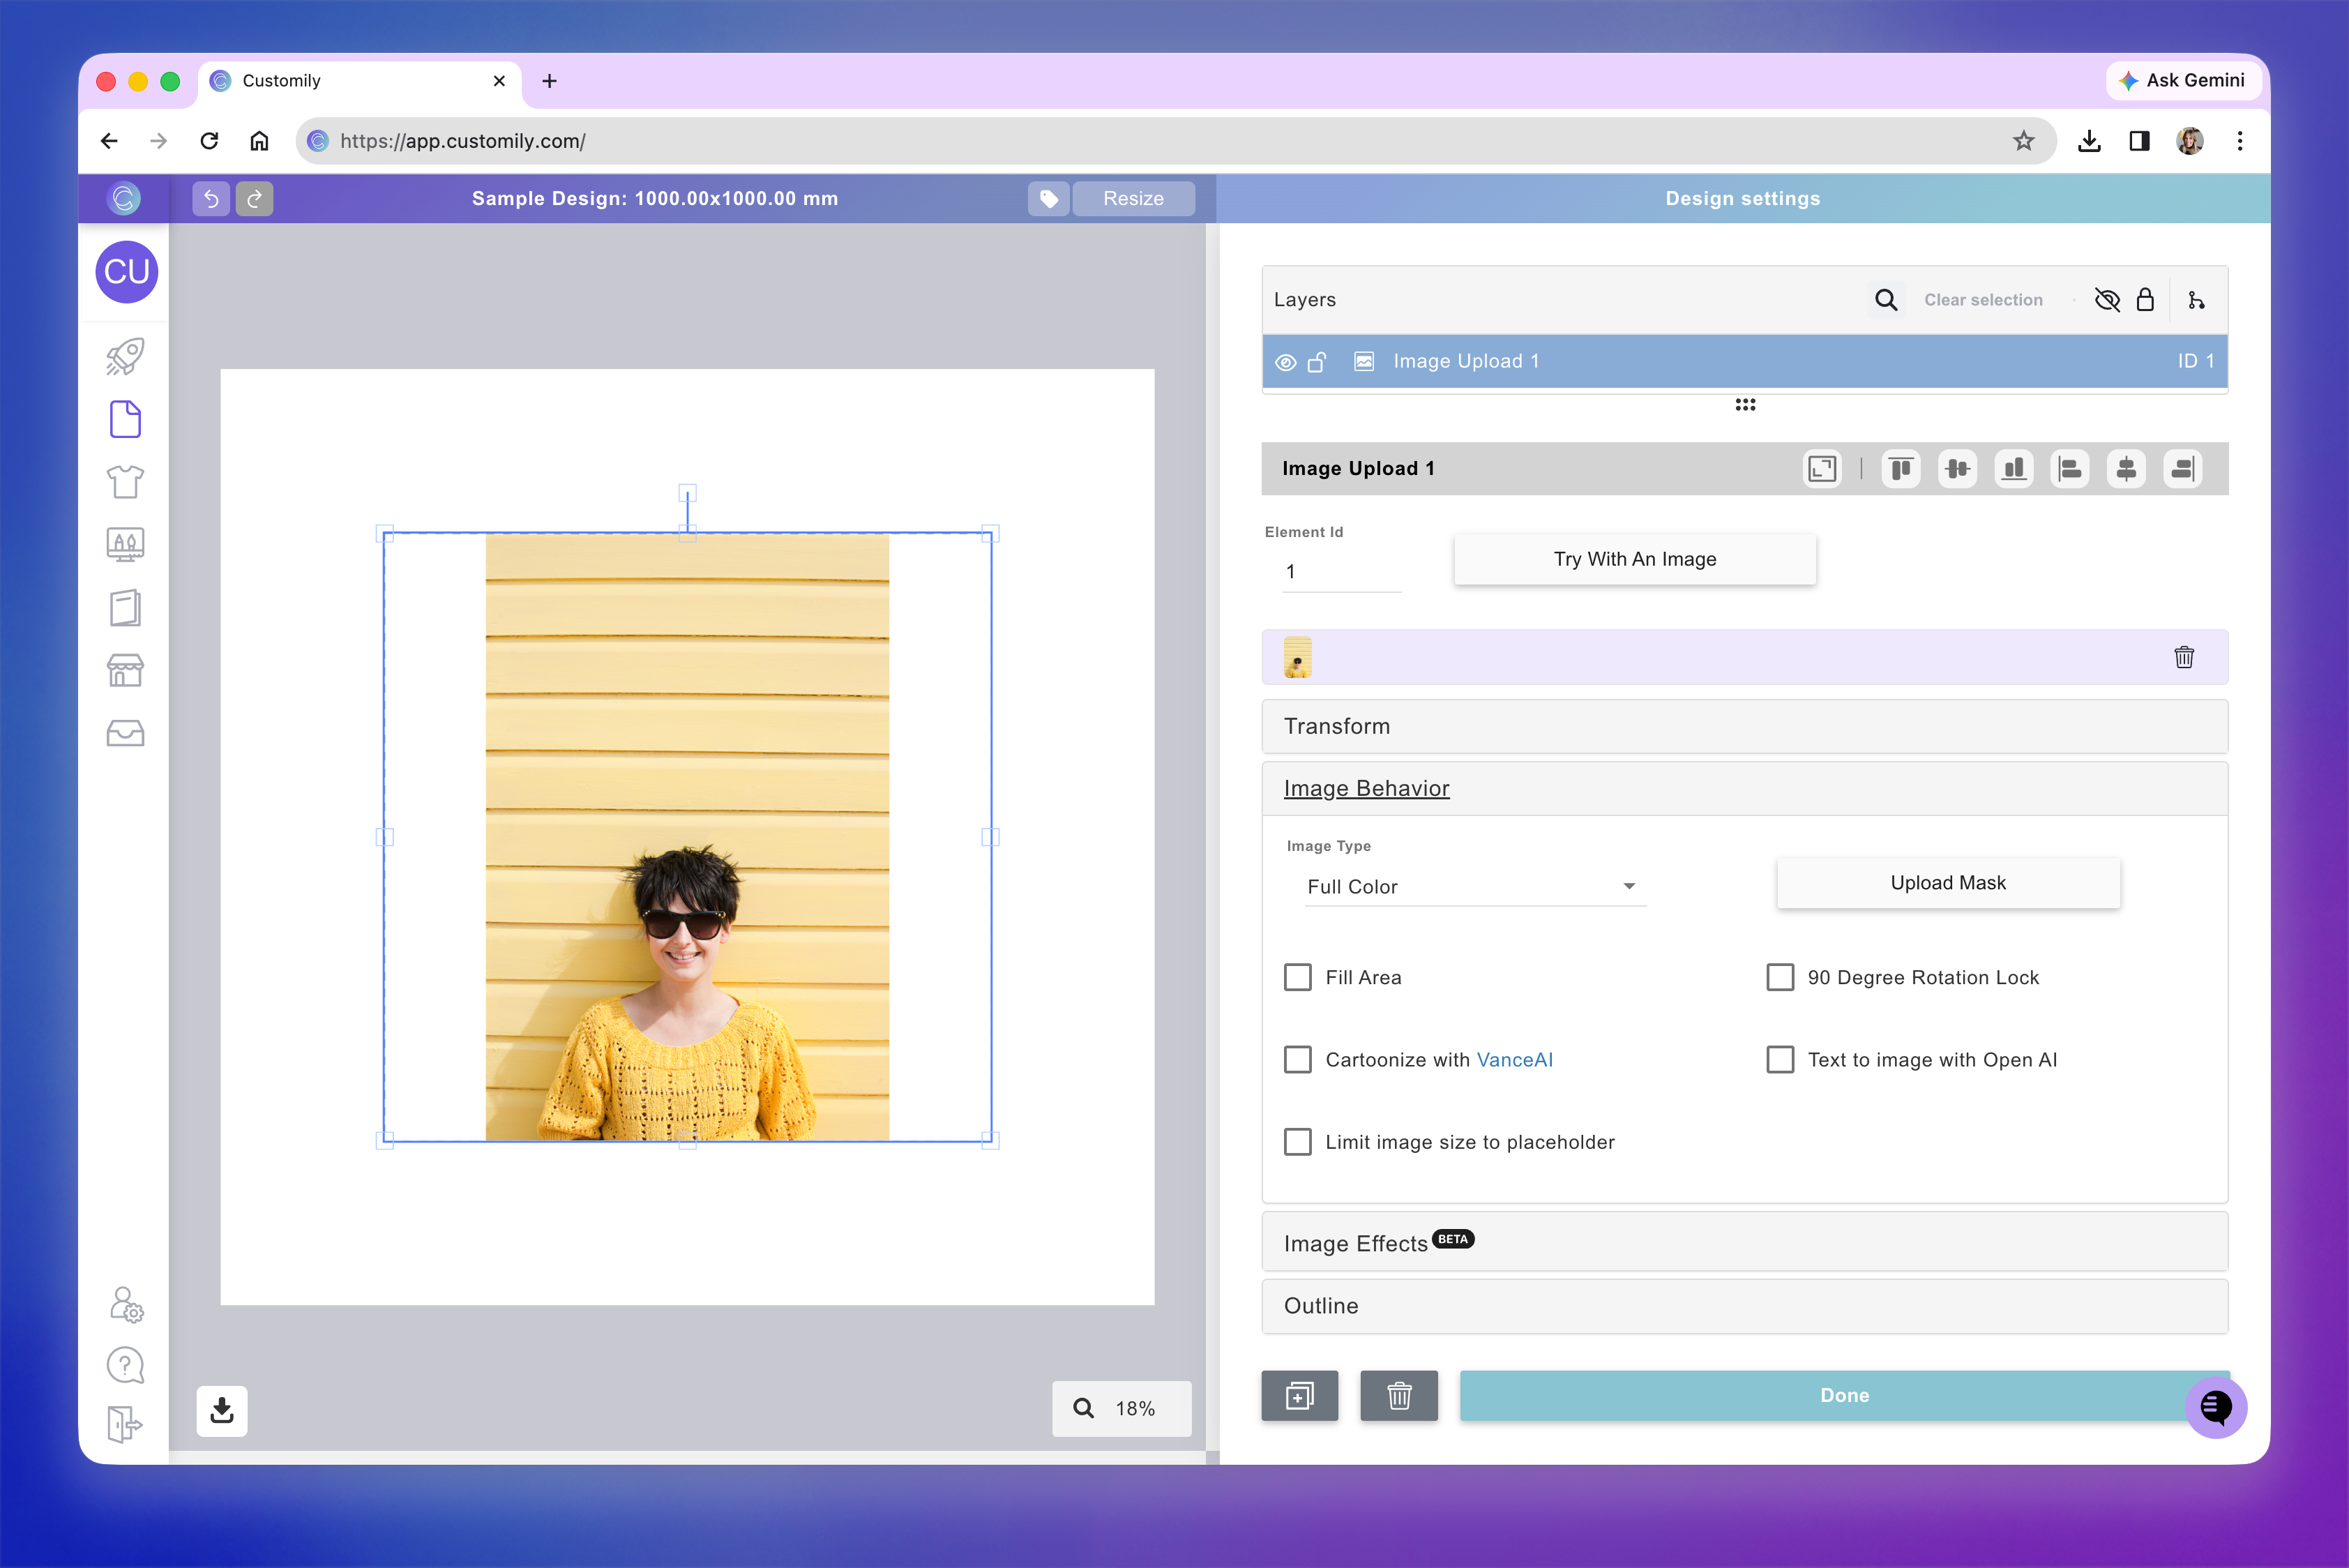Enable Cartoonize with VanceAI checkbox
Image resolution: width=2349 pixels, height=1568 pixels.
(1298, 1059)
